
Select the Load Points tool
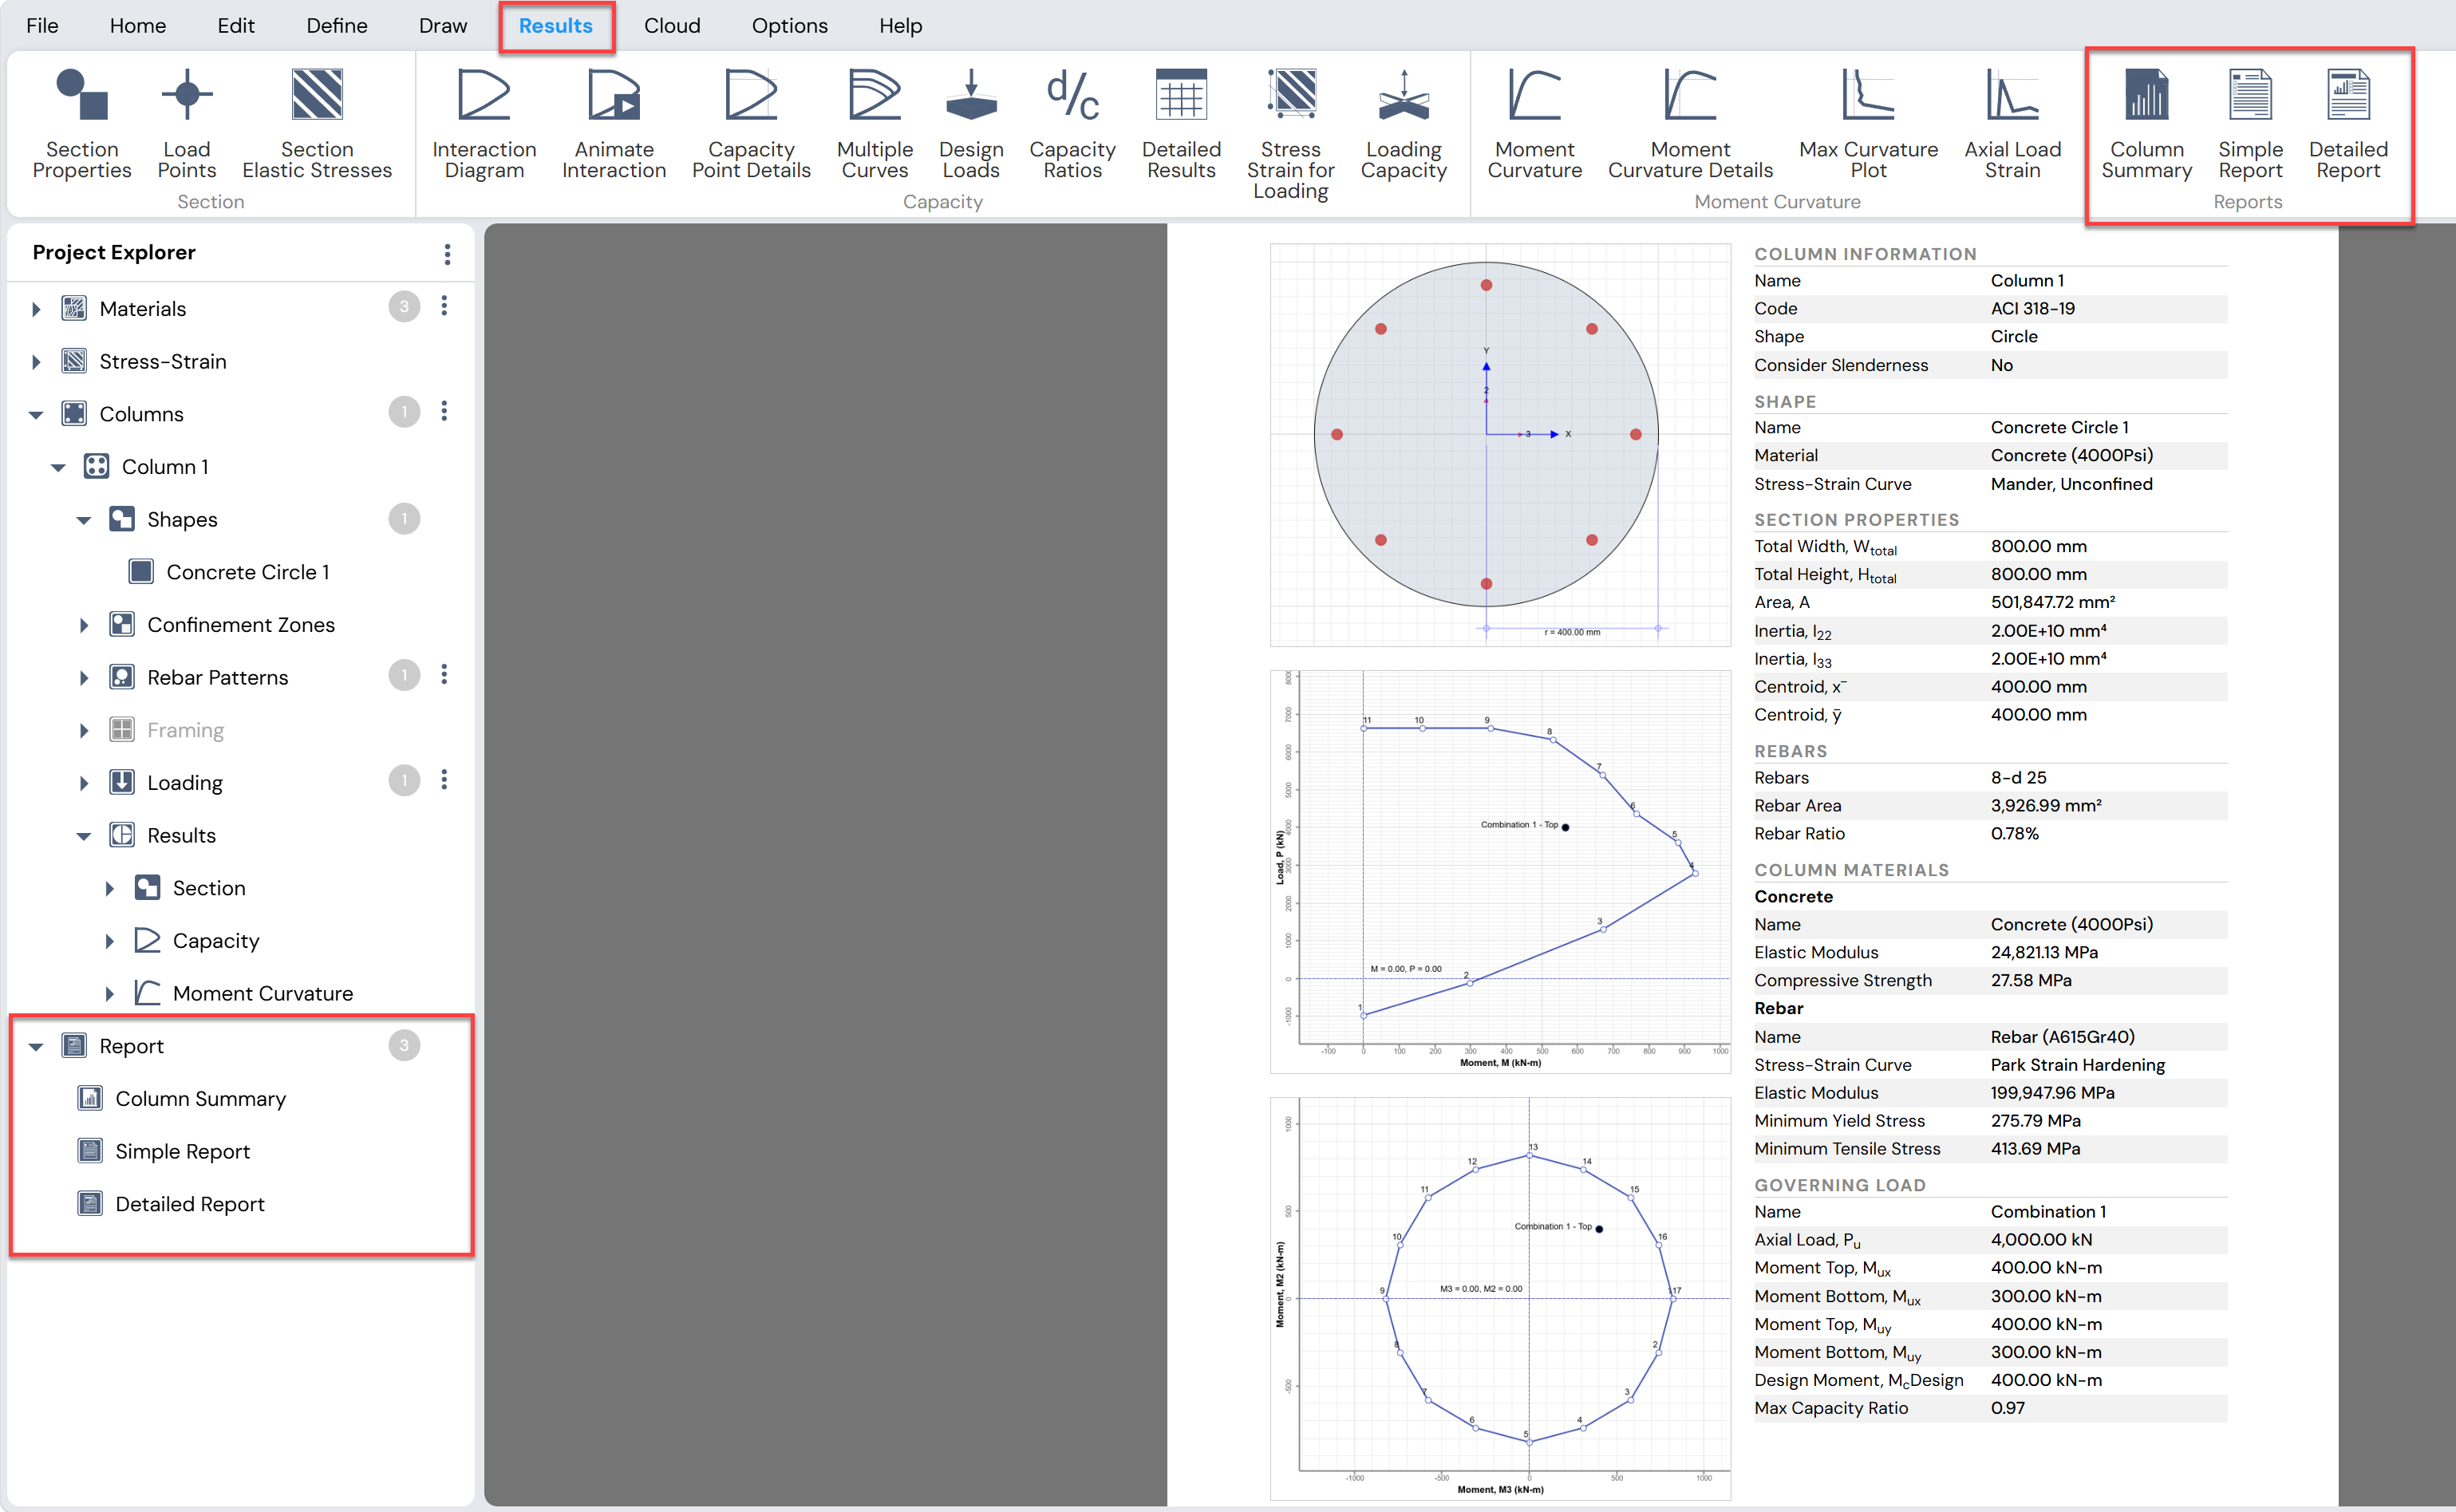coord(187,124)
